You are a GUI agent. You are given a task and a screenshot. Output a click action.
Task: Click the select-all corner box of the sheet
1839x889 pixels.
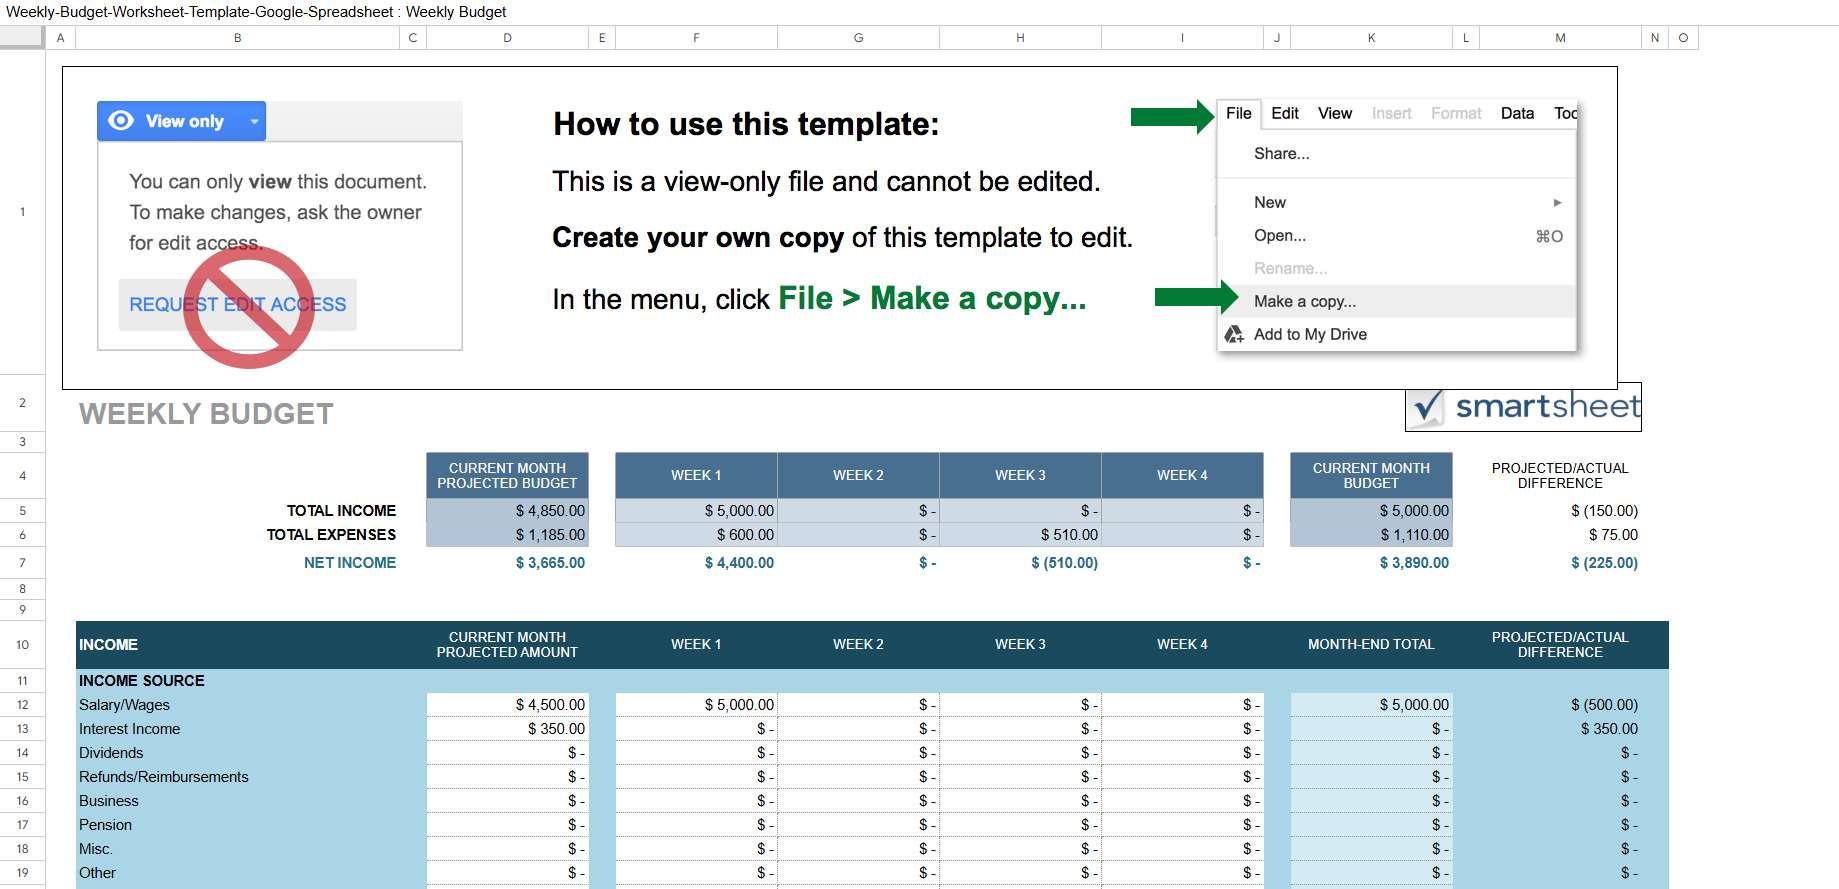(22, 38)
